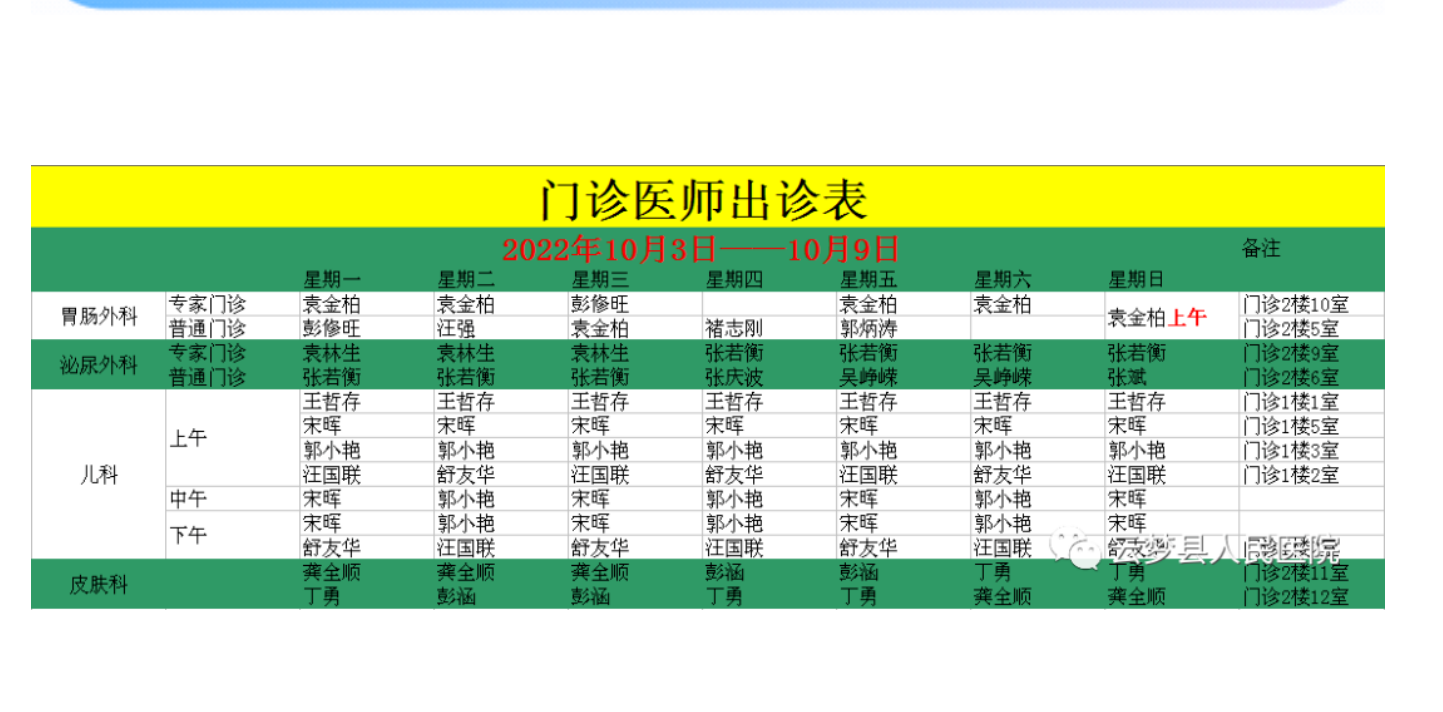Click room note 门诊1楼5室

[x=1291, y=426]
